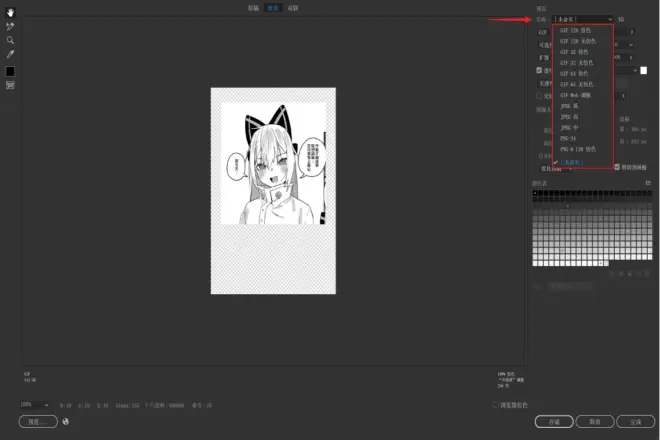Toggle the transparency checkbox

point(539,70)
